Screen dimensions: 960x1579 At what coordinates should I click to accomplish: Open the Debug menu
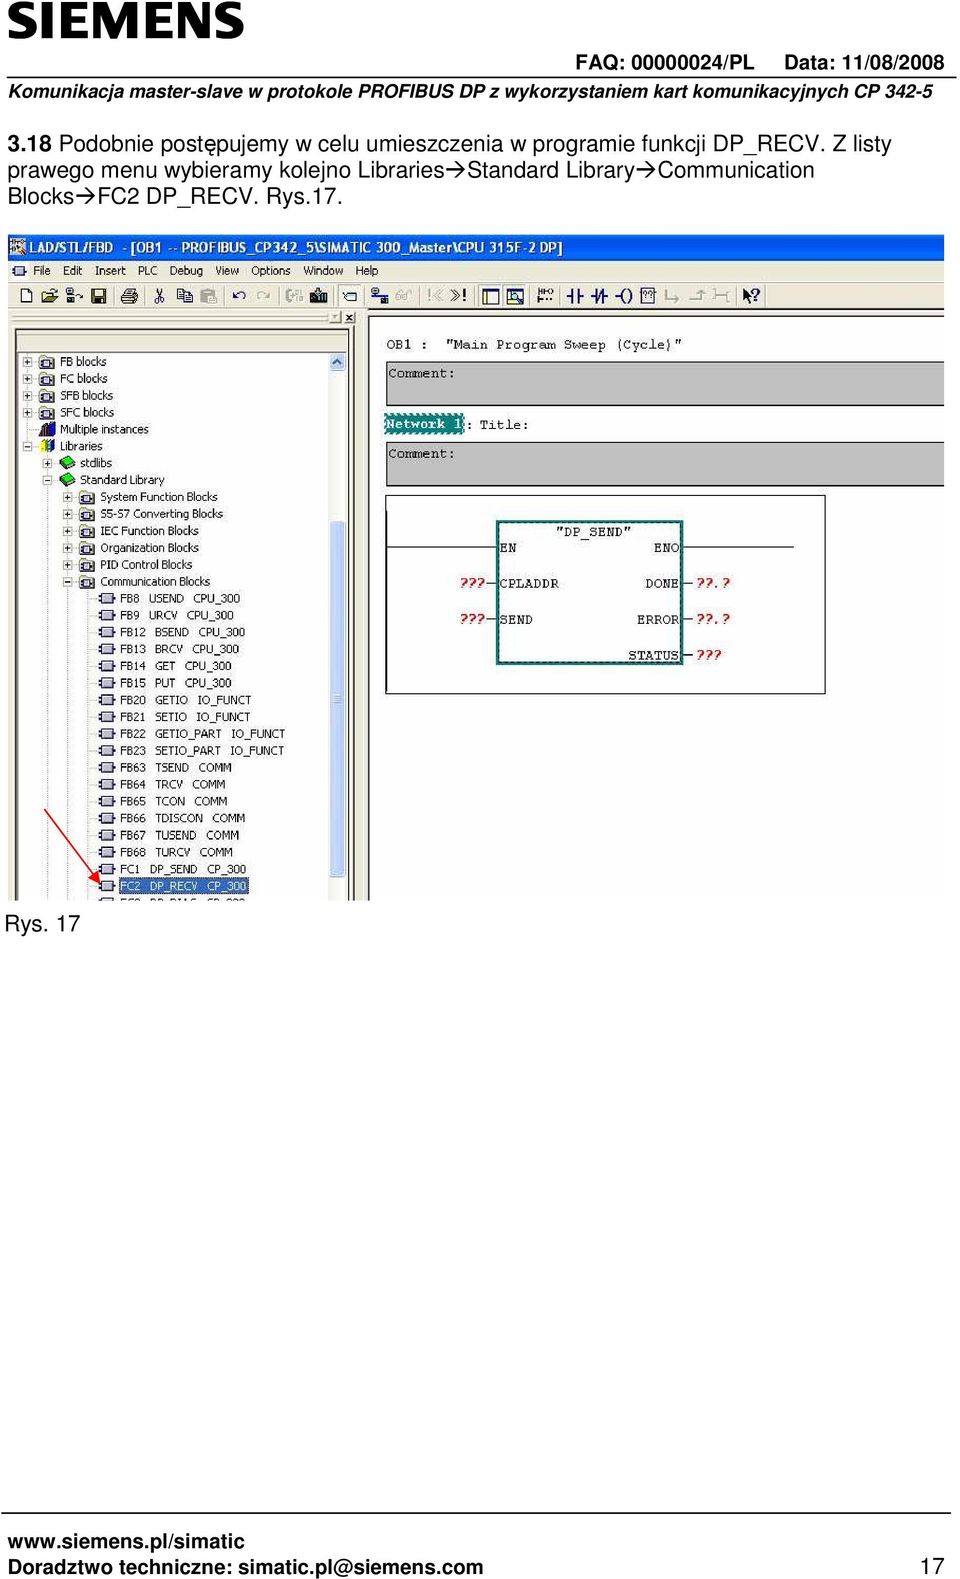tap(186, 271)
